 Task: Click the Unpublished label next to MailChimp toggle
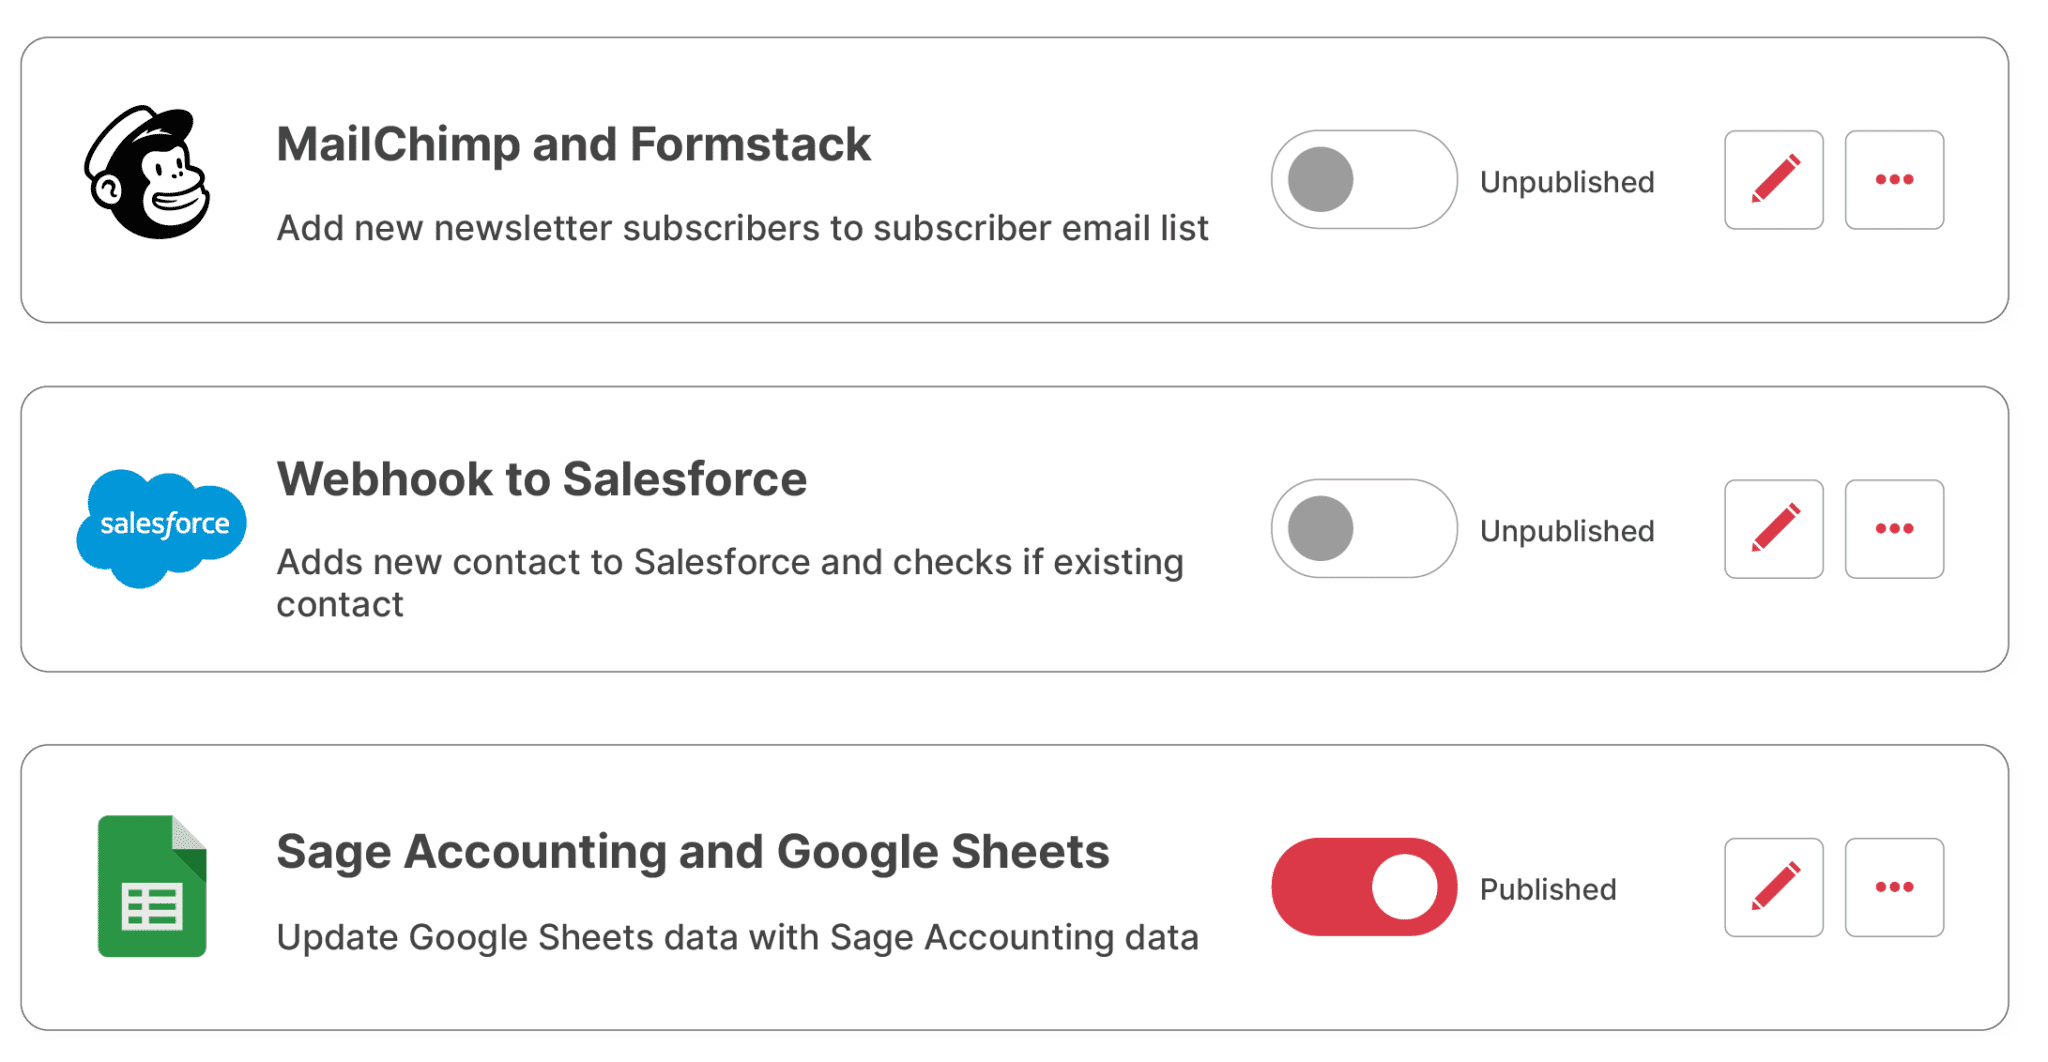pos(1565,181)
